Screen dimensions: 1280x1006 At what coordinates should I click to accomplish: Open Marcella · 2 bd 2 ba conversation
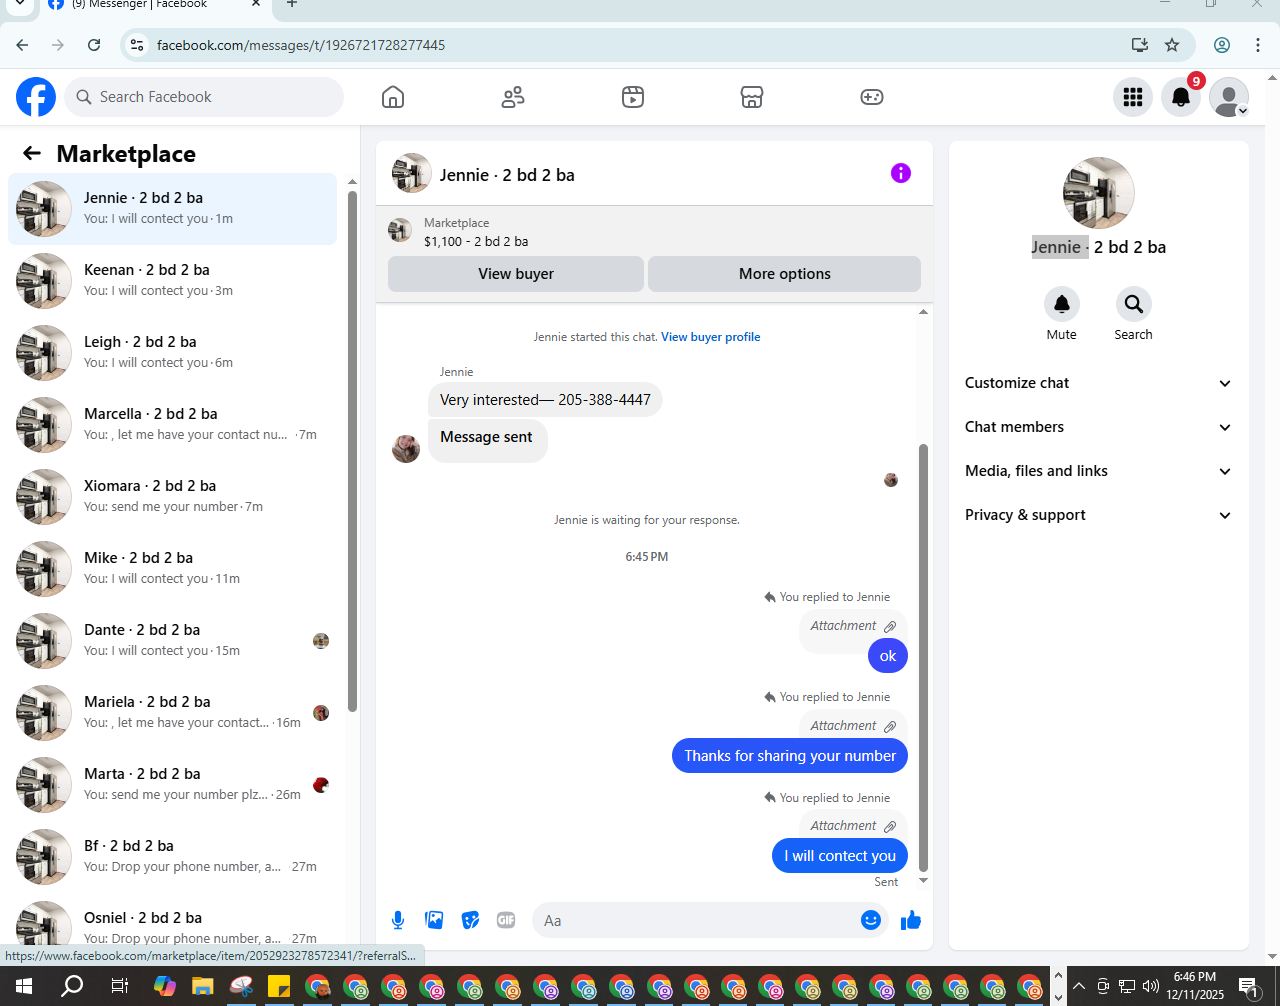click(x=173, y=424)
